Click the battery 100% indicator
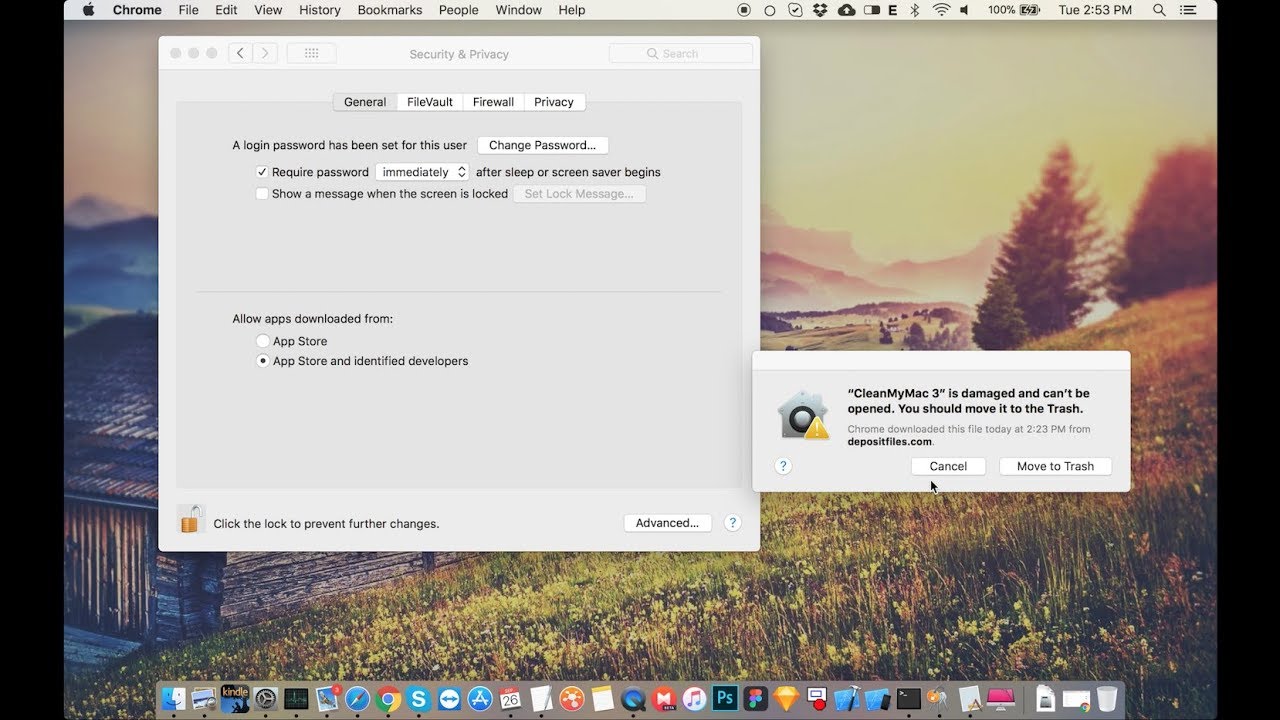The height and width of the screenshot is (720, 1280). point(1014,10)
